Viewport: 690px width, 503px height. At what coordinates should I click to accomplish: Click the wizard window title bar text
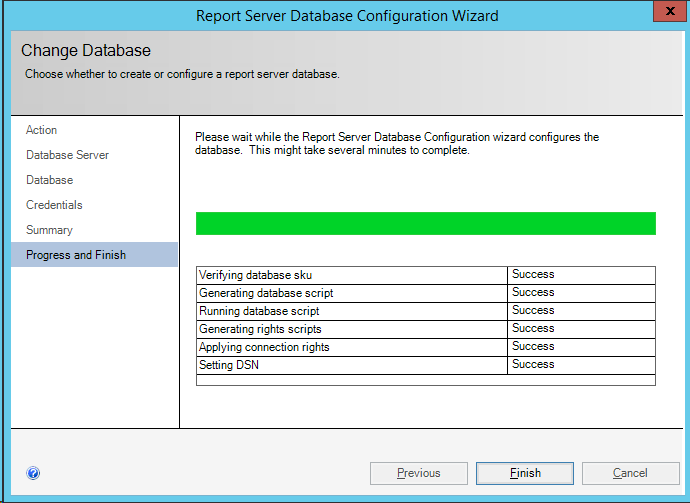346,15
